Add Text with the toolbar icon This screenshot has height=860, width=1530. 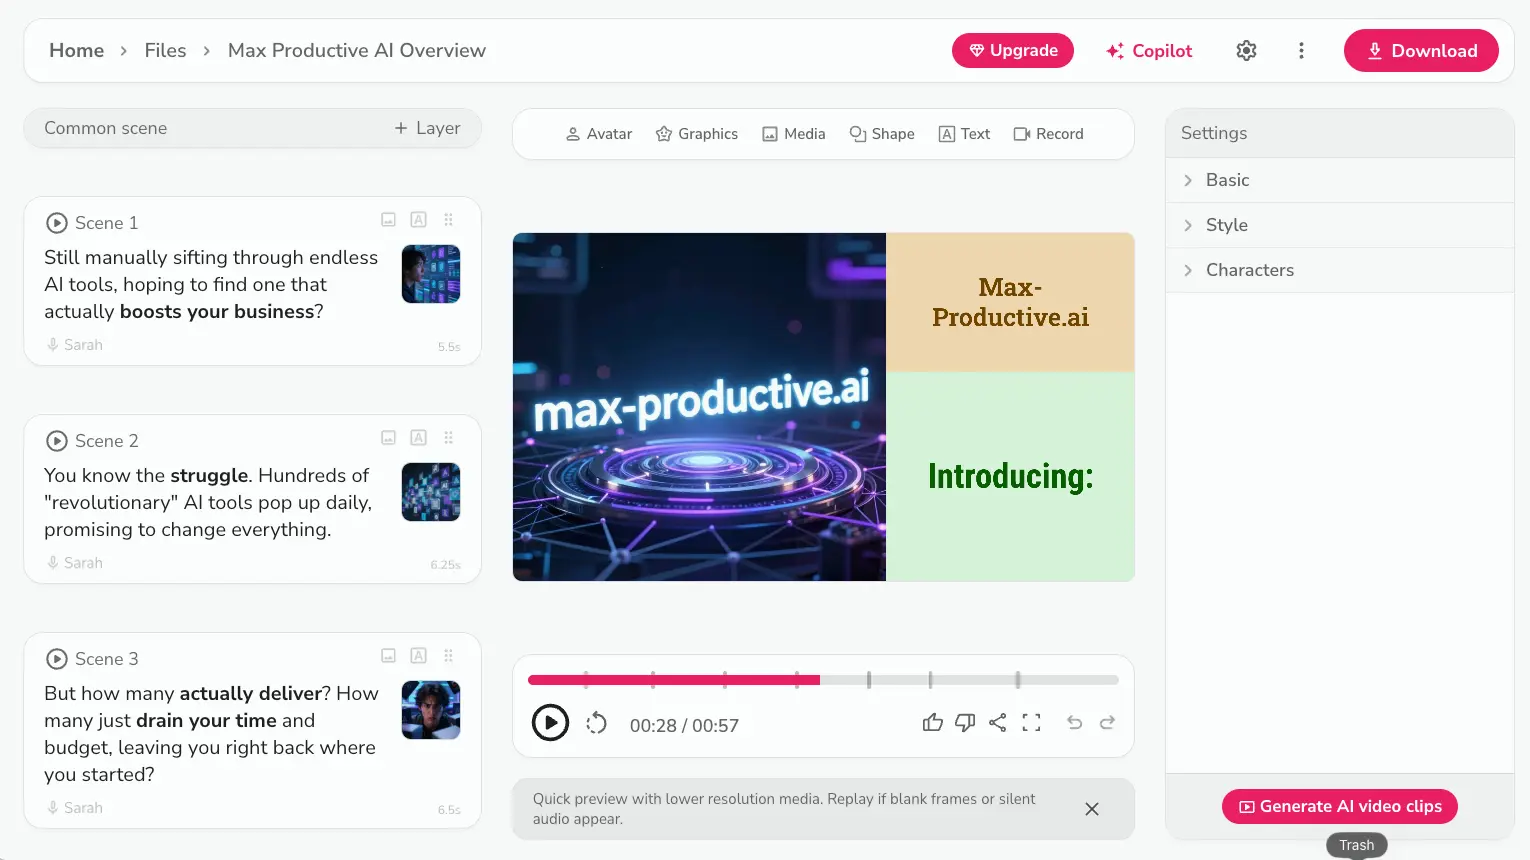point(963,133)
